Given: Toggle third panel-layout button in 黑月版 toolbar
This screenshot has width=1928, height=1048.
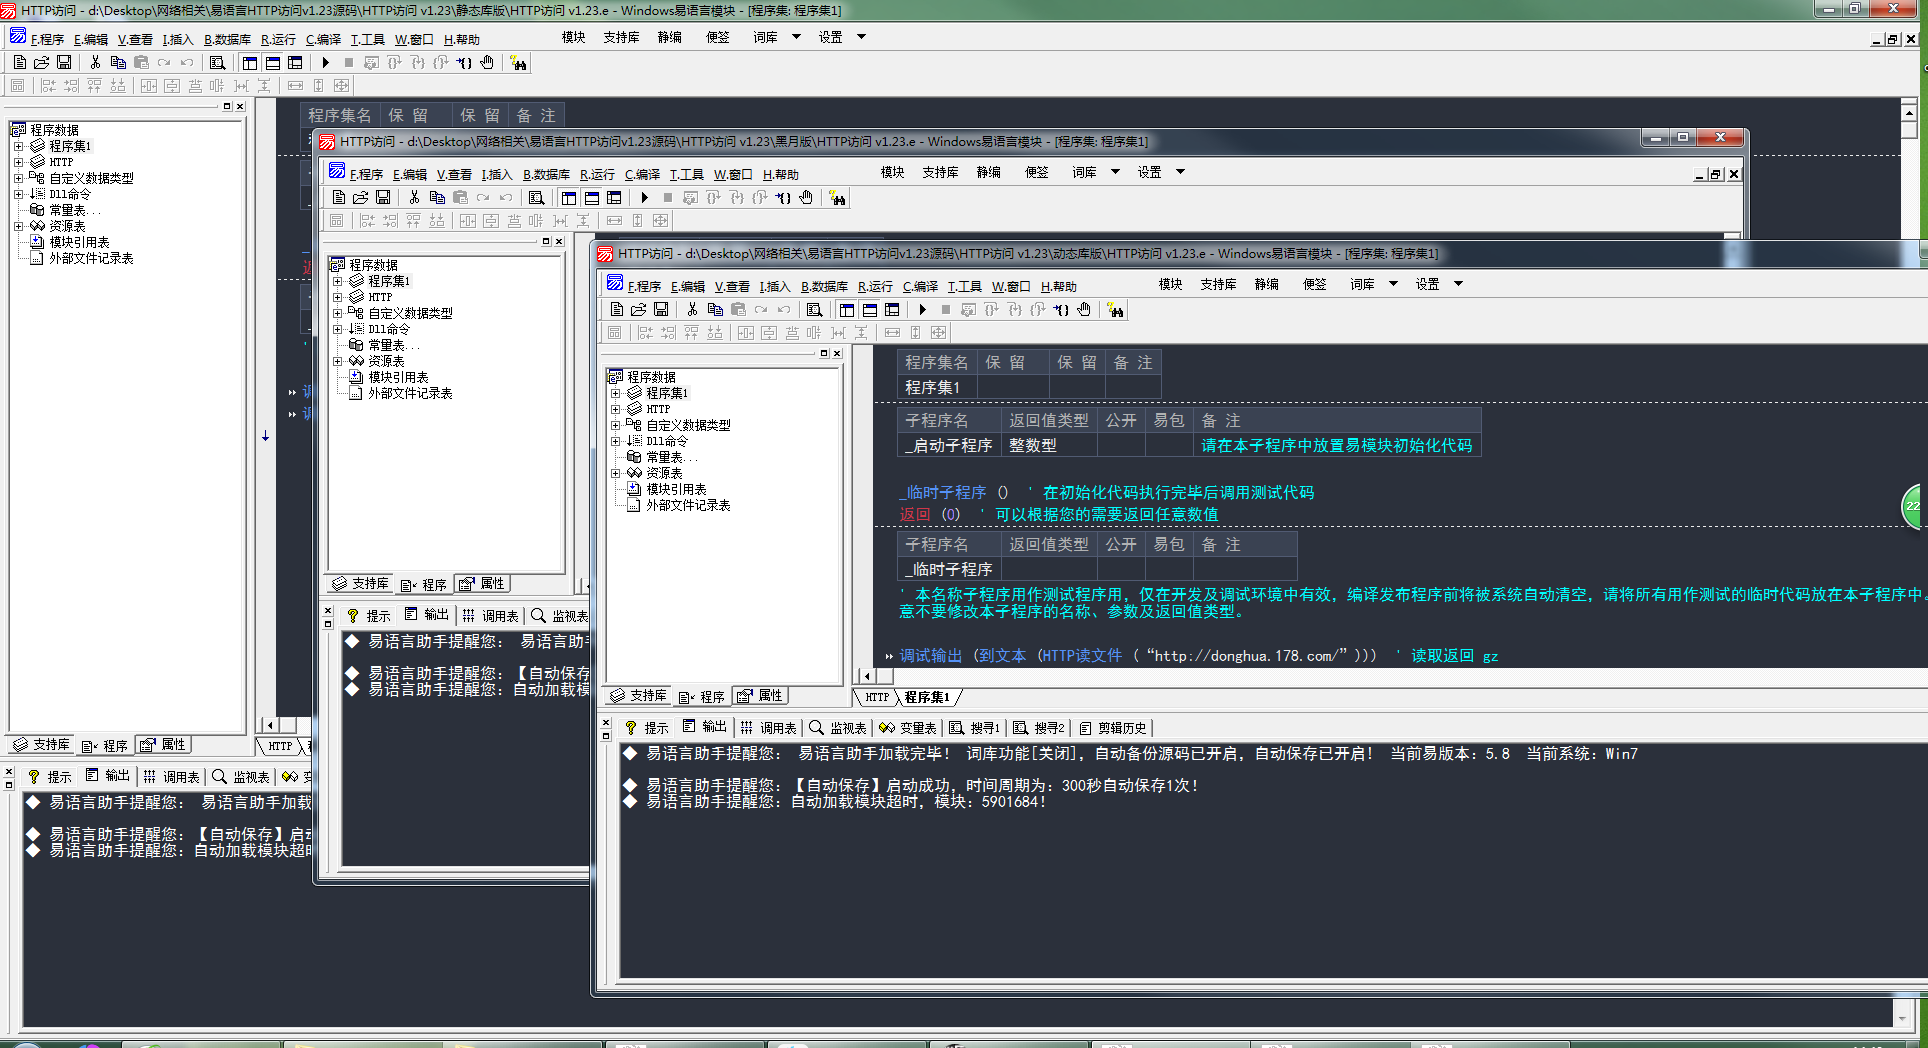Looking at the screenshot, I should (x=615, y=198).
